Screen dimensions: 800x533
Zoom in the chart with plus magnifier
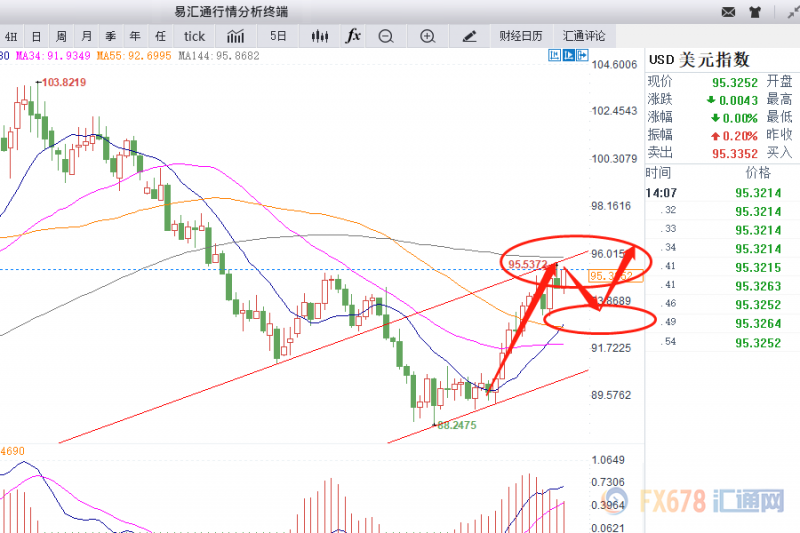point(428,36)
